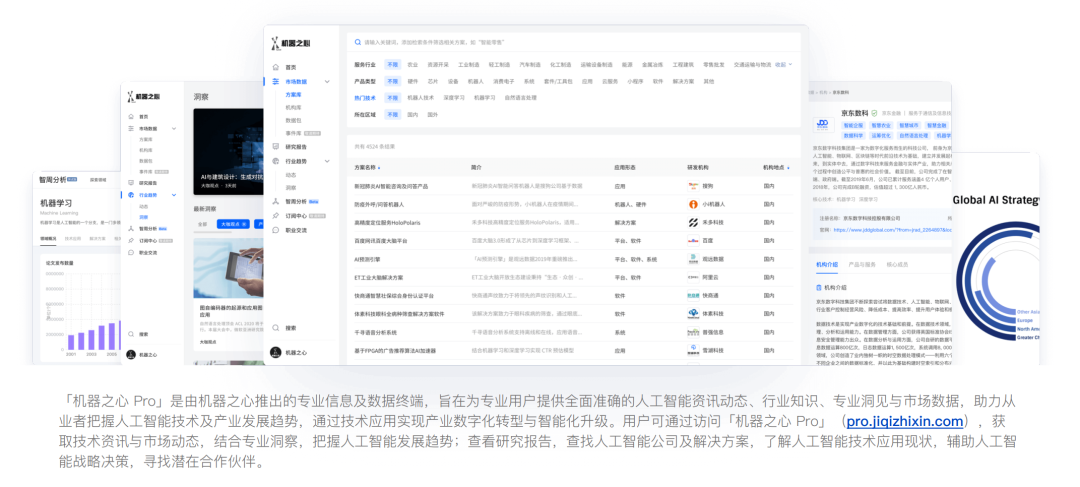1080x487 pixels.
Task: Click 搜狗 company logo in results table
Action: click(693, 186)
